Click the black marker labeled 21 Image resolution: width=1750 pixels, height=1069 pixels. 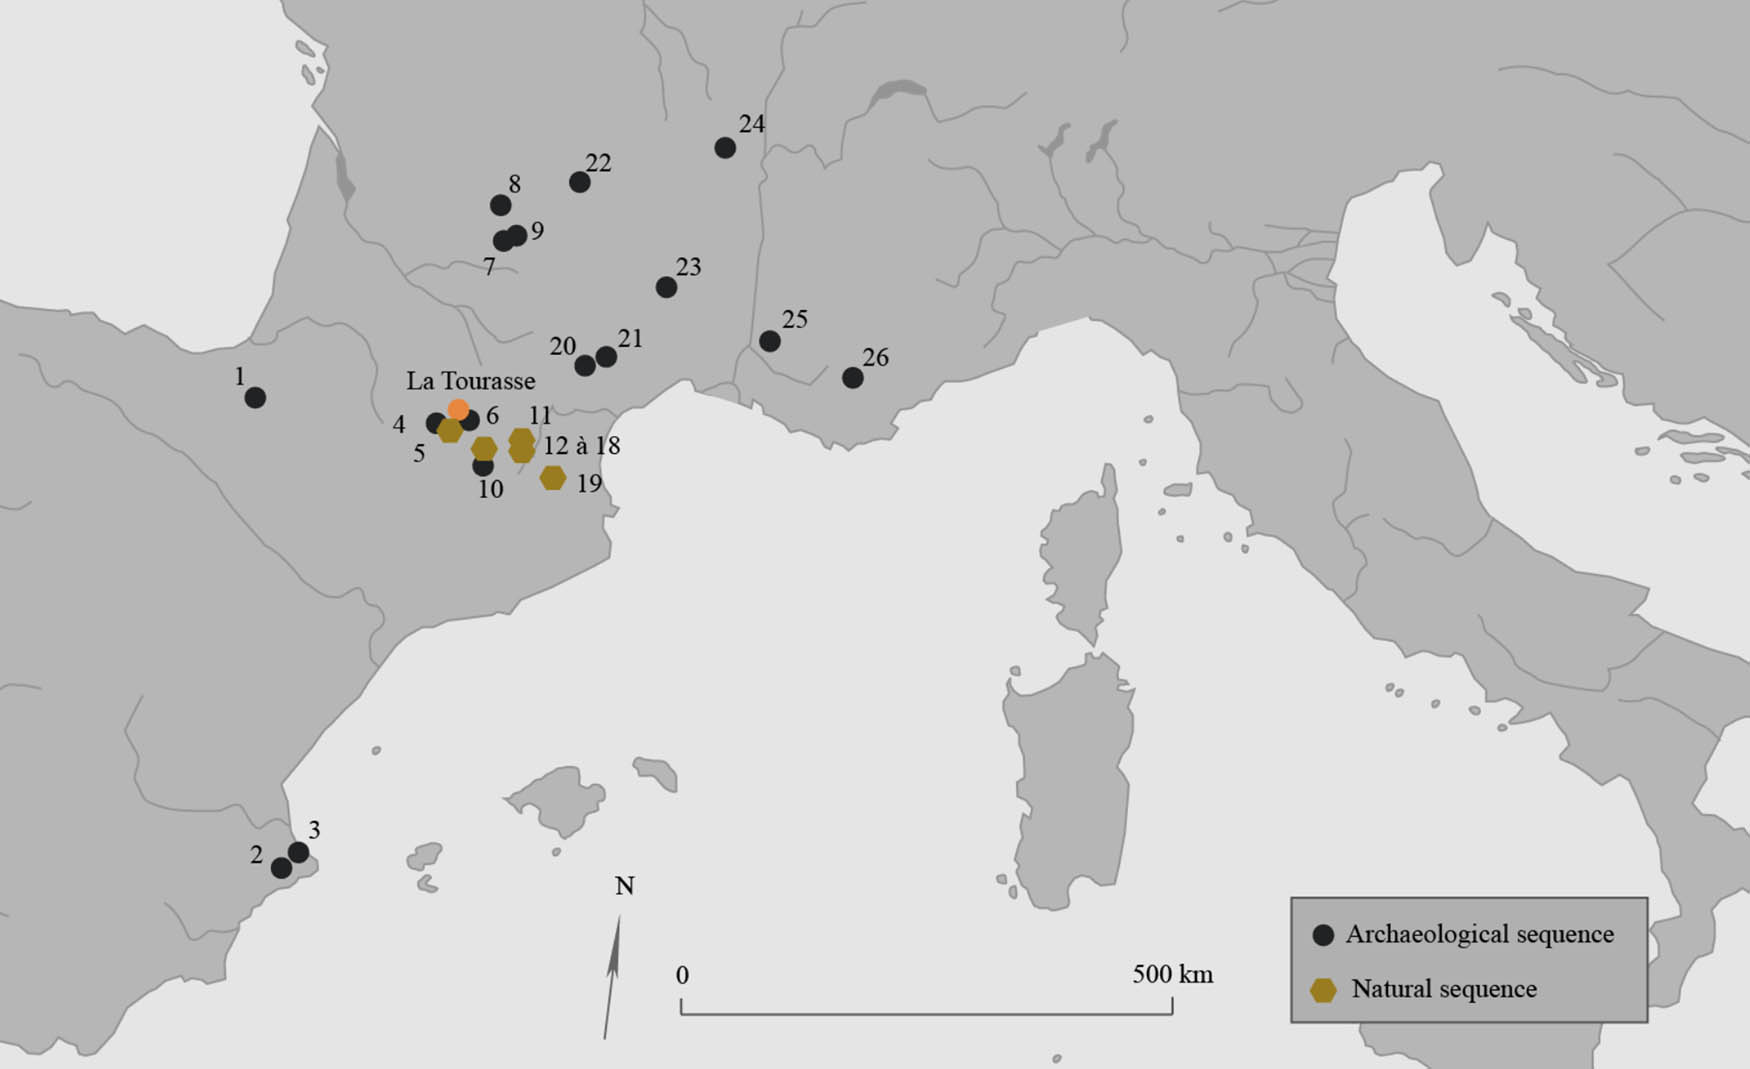coord(606,357)
